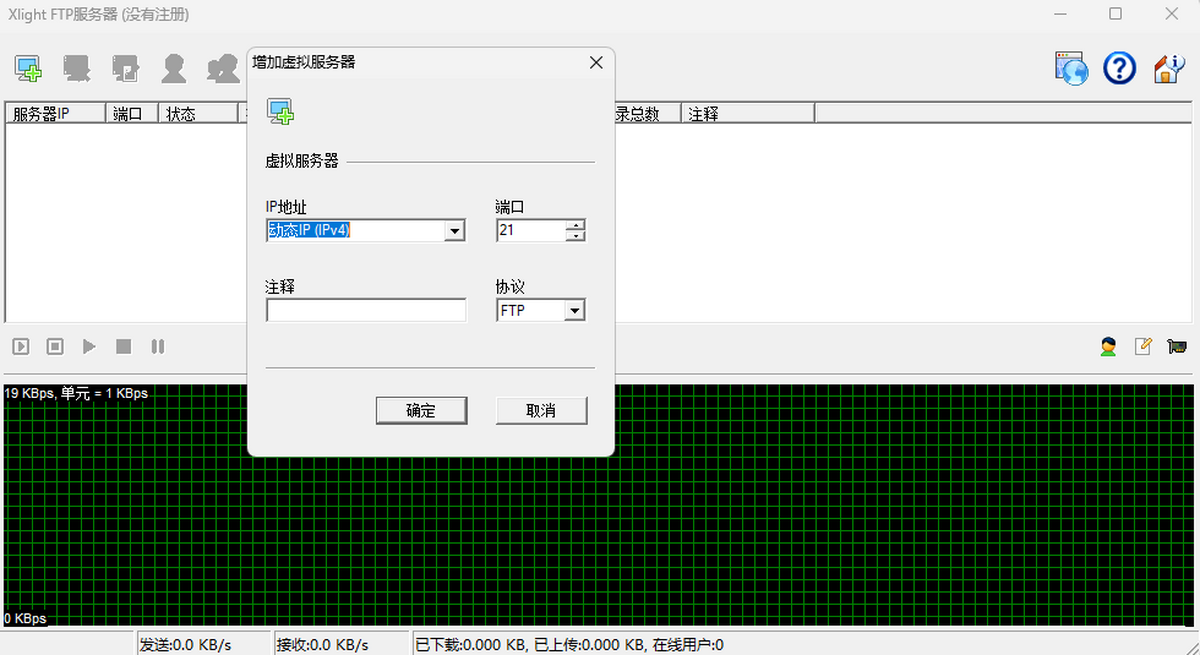Click the network card icon above graph
The image size is (1200, 655).
1177,347
